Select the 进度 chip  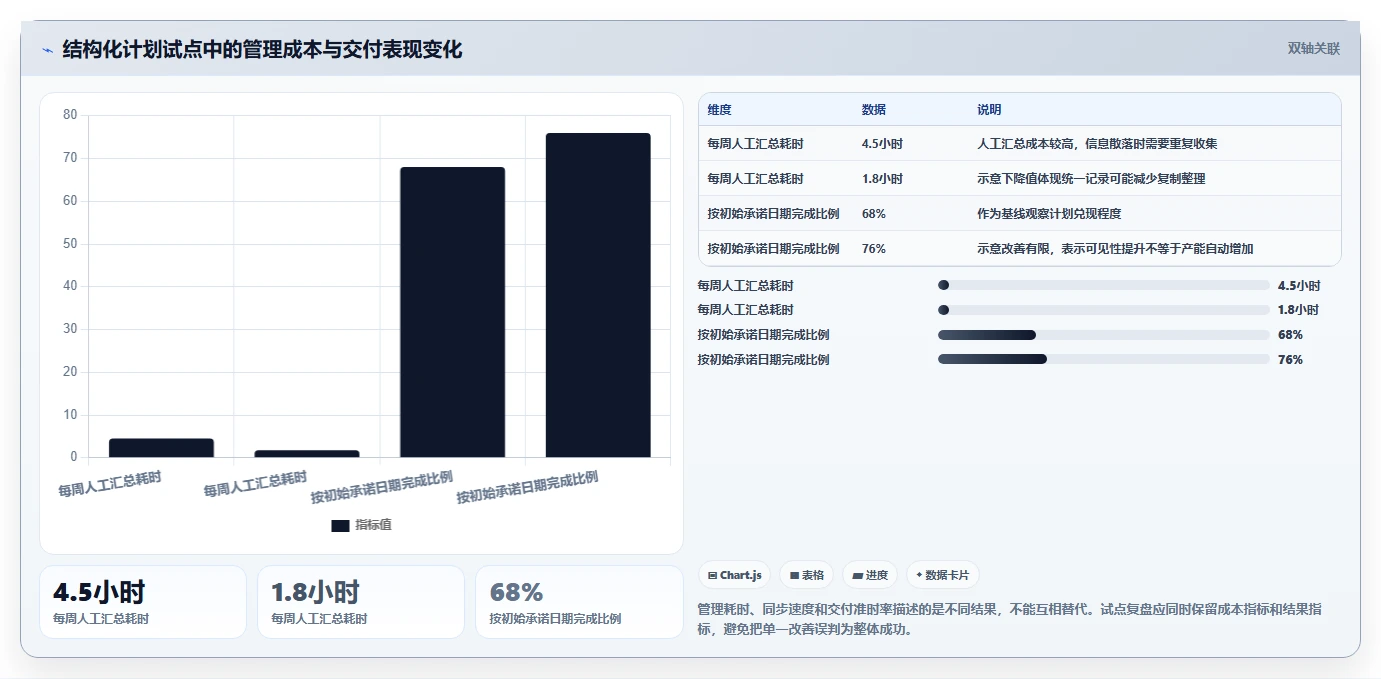(x=870, y=575)
